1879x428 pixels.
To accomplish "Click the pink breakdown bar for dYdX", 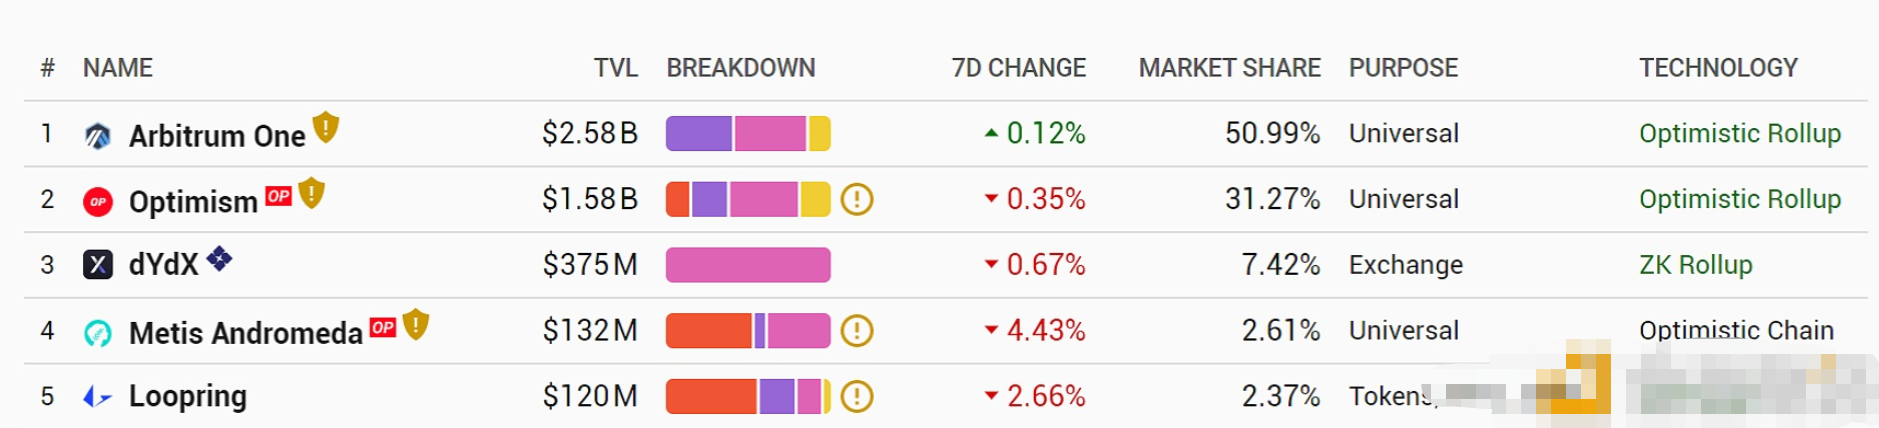I will (748, 265).
